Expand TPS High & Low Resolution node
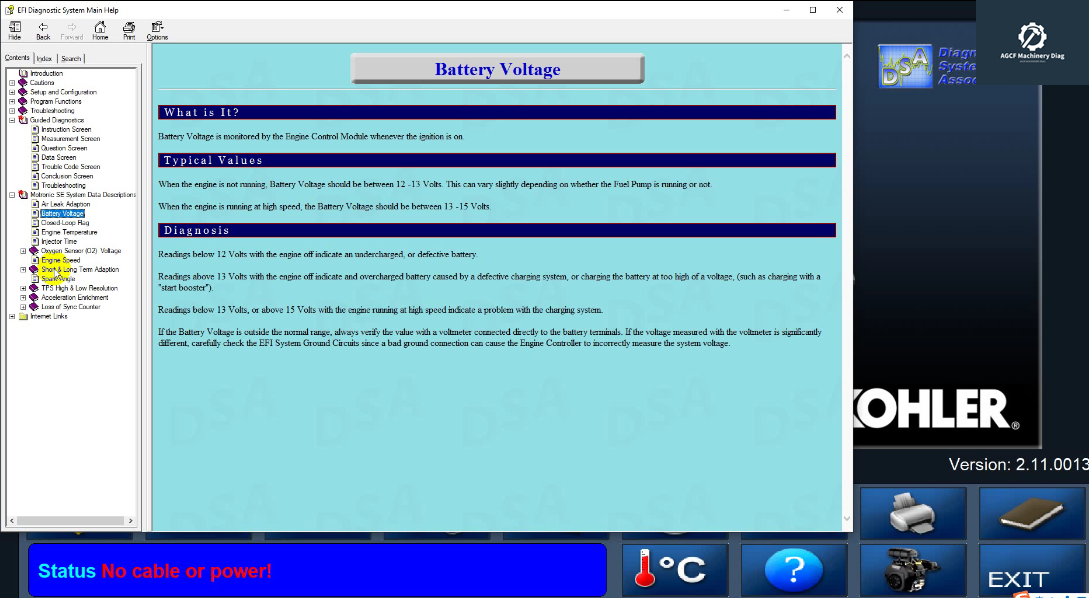 click(24, 288)
